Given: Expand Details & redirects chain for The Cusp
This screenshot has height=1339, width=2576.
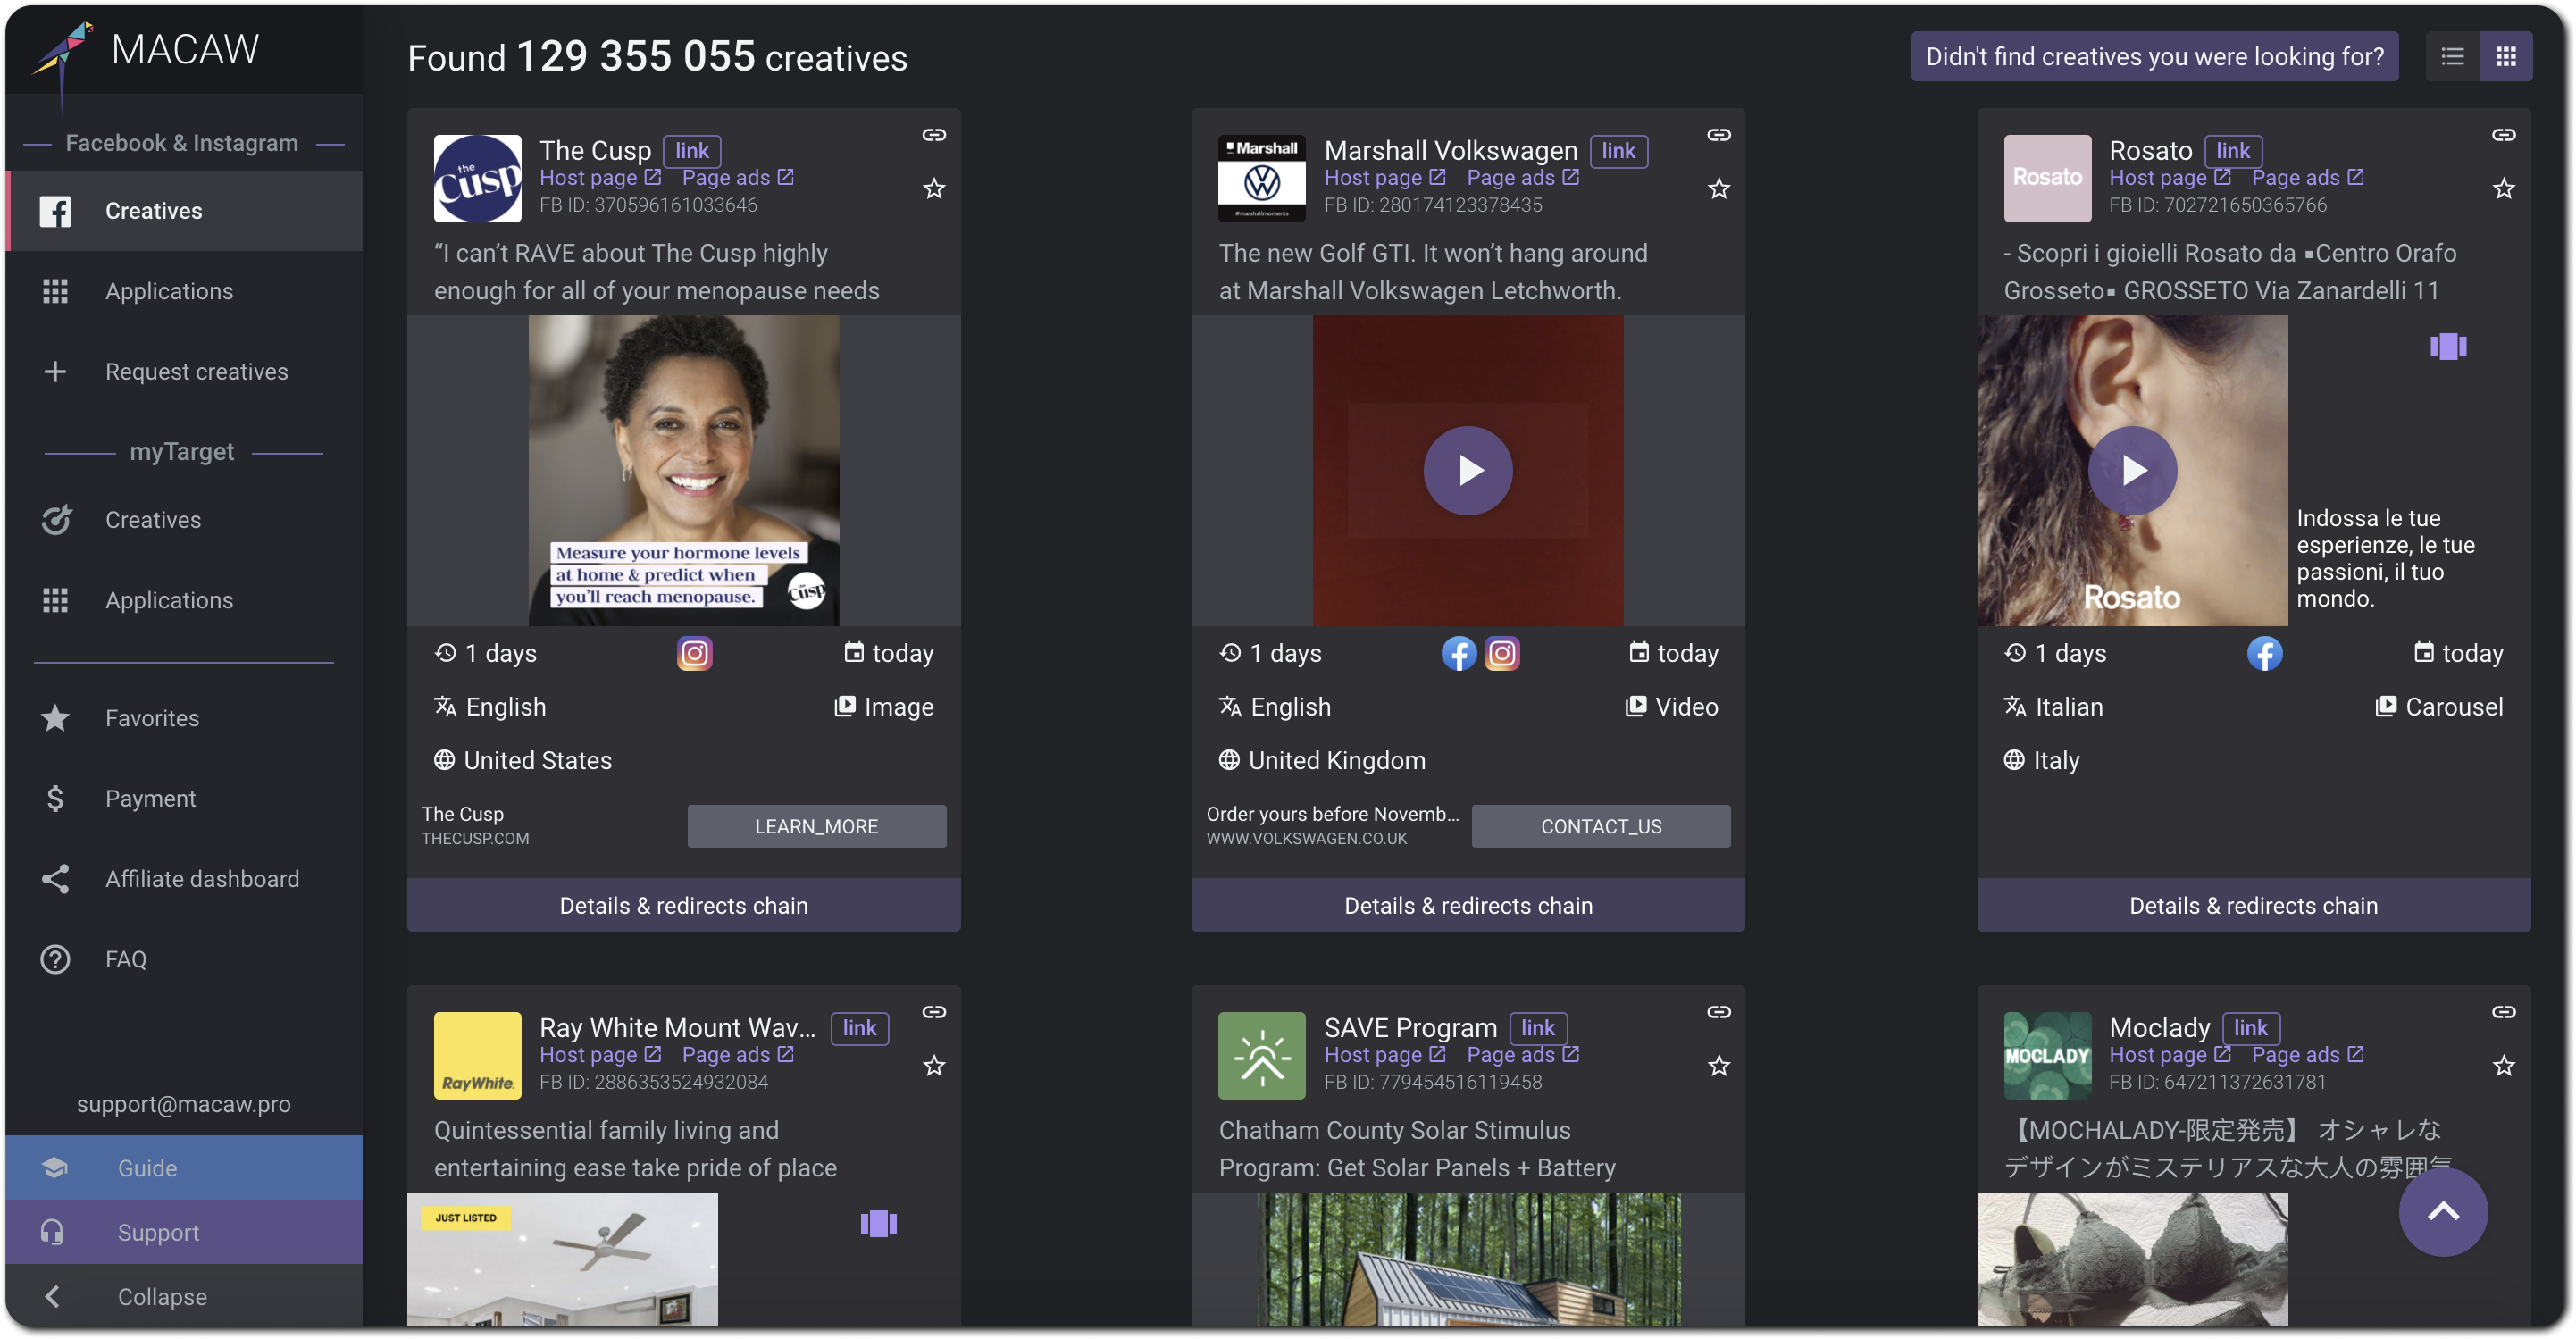Looking at the screenshot, I should (684, 906).
